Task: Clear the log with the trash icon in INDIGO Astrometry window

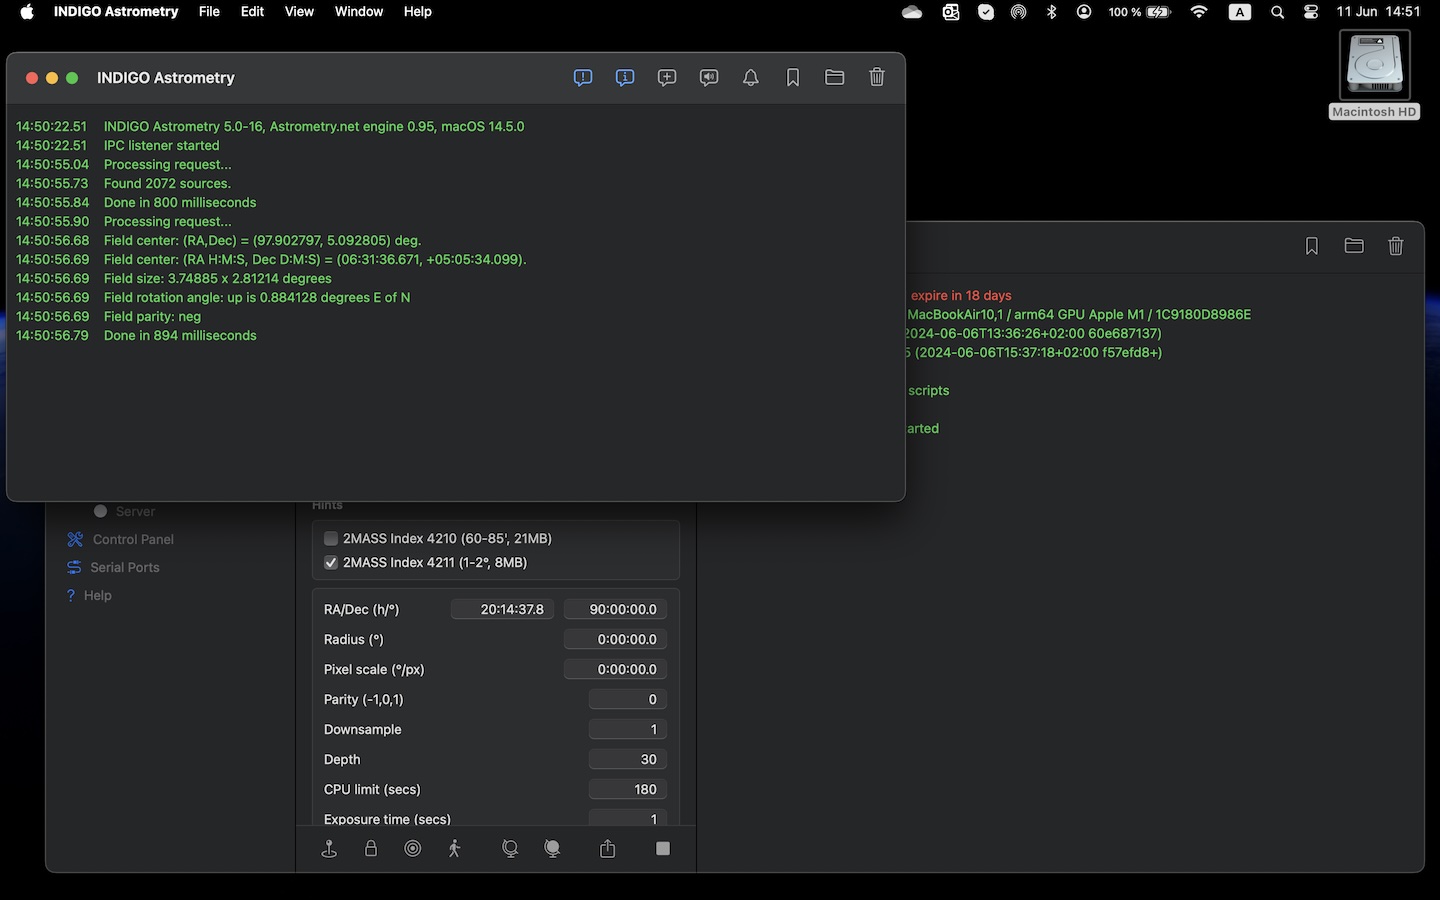Action: [x=877, y=77]
